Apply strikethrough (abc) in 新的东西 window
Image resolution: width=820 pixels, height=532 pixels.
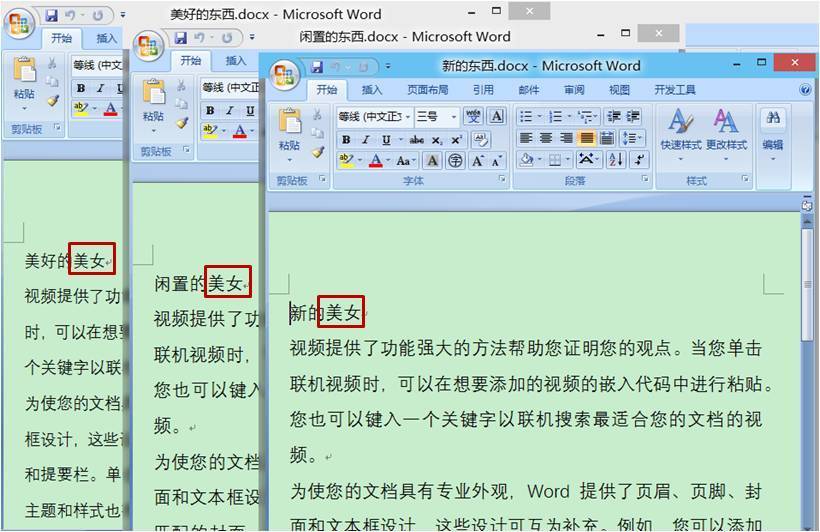[x=417, y=140]
